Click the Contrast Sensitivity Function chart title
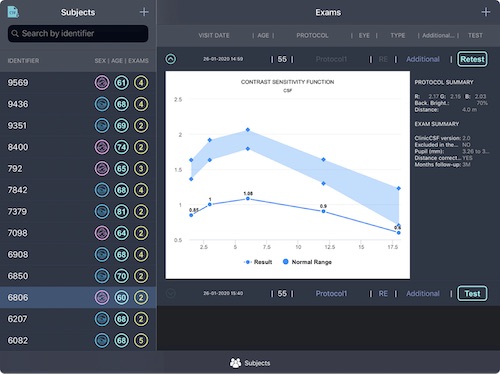The image size is (500, 375). pos(287,82)
